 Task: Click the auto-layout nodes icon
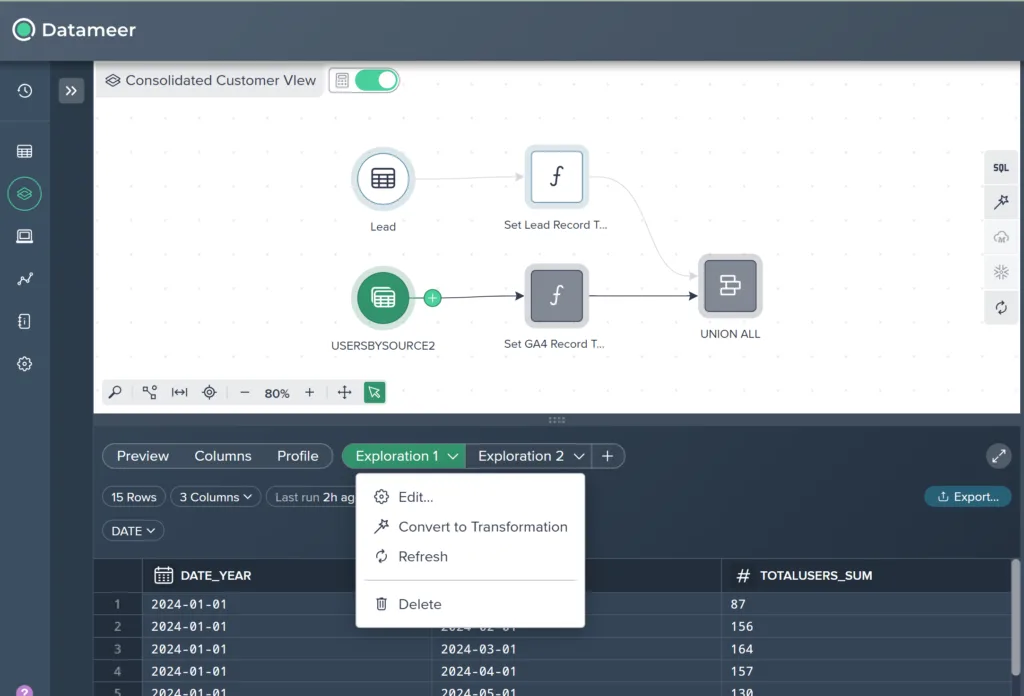150,392
